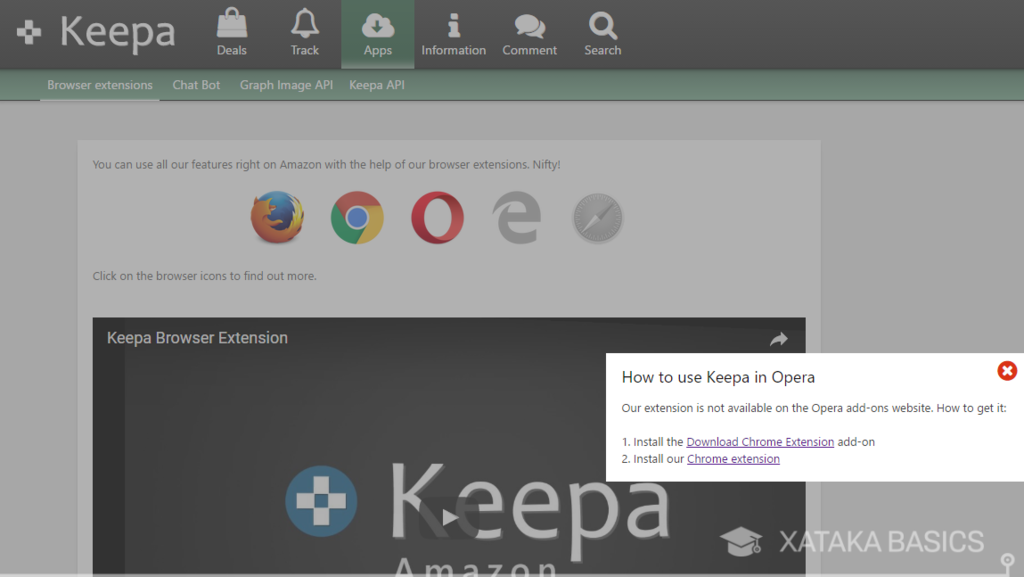
Task: Close the How to use Keepa popup
Action: [1007, 371]
